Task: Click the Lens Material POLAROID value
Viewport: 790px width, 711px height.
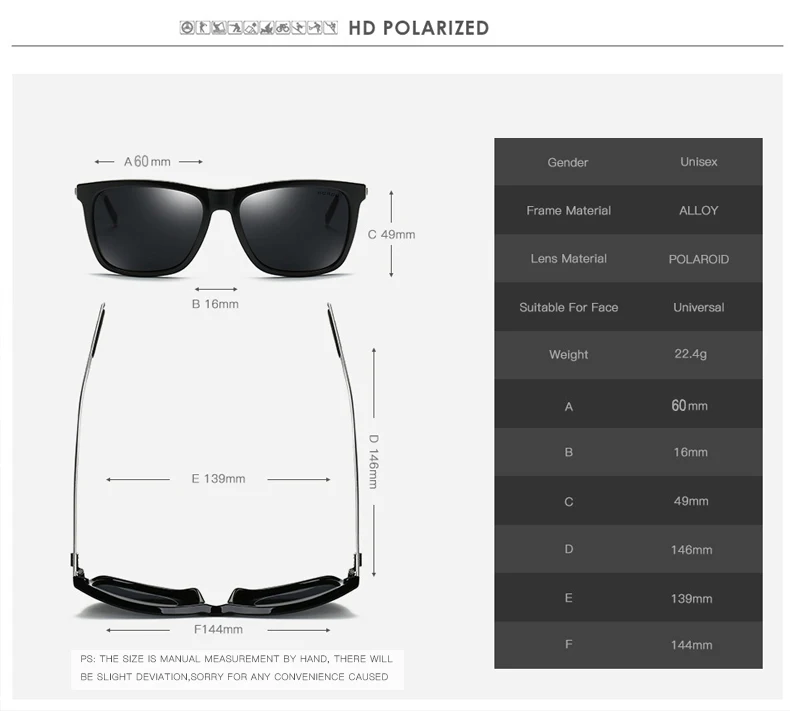Action: [698, 259]
